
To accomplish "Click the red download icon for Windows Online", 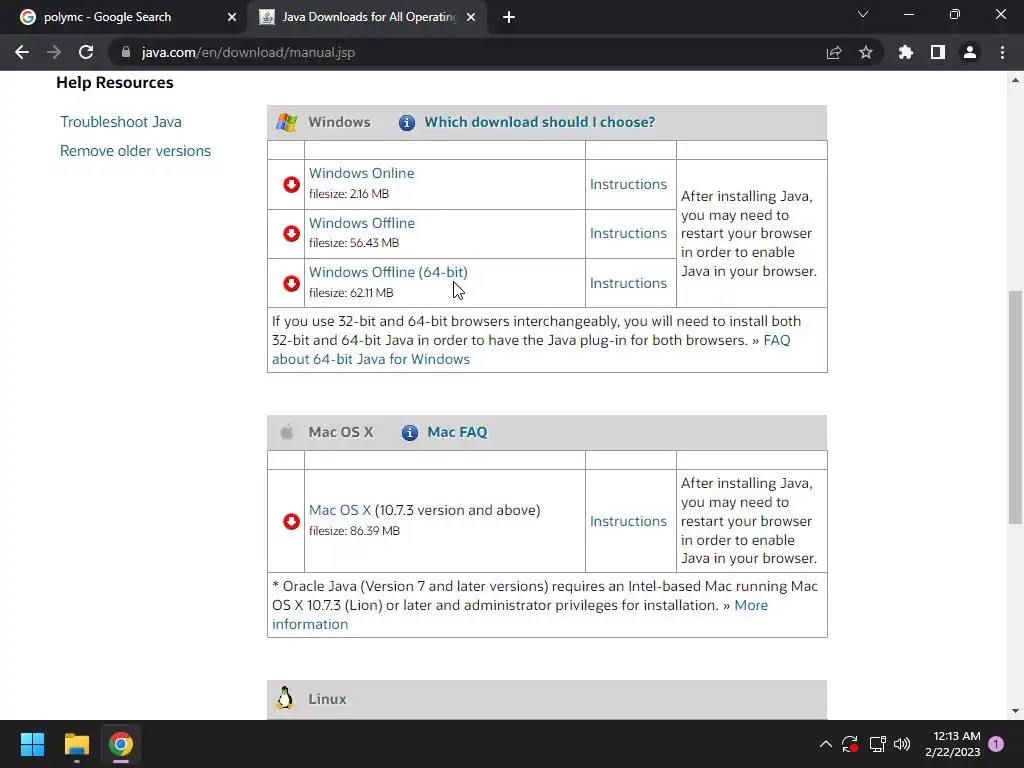I will 291,185.
